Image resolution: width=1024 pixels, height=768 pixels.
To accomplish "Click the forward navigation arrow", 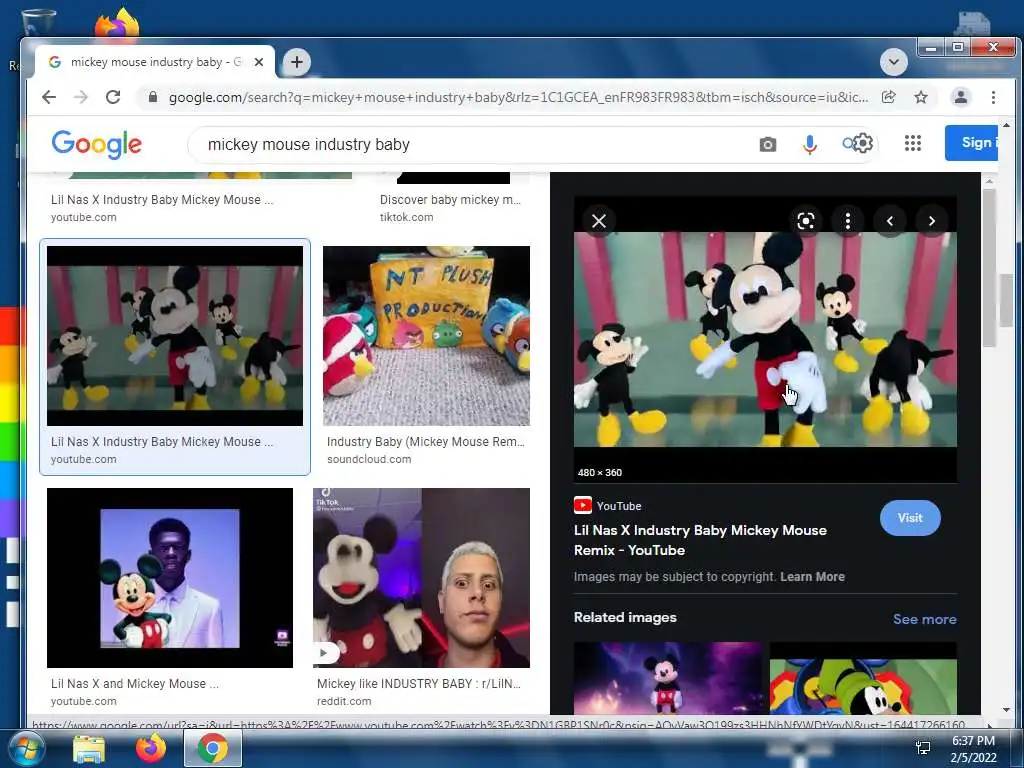I will (81, 97).
